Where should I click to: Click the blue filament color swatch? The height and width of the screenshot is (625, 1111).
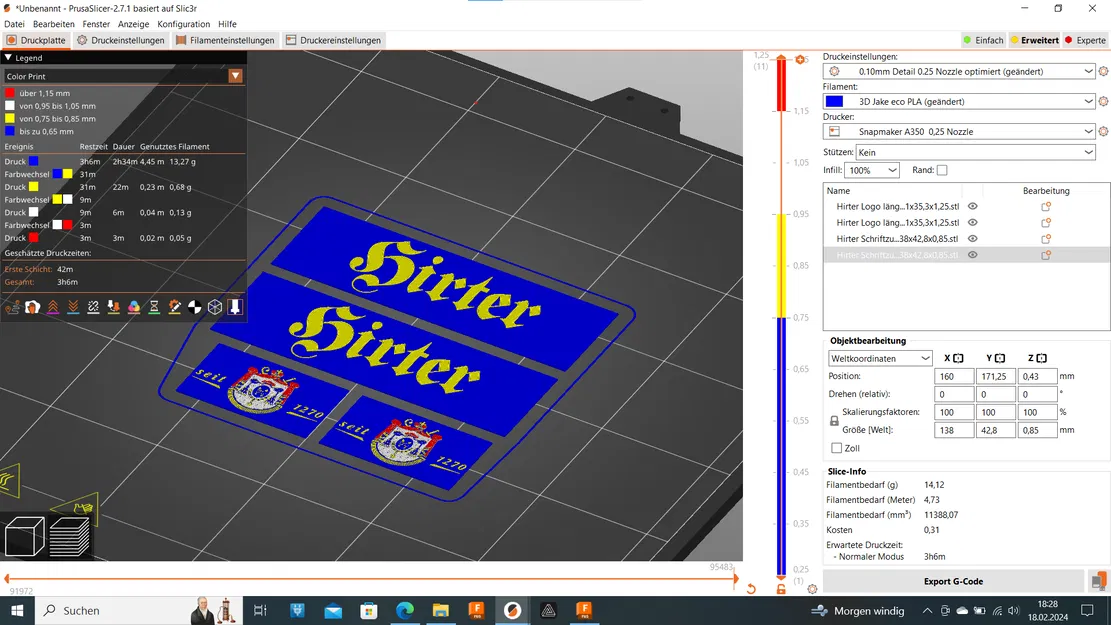click(x=835, y=101)
